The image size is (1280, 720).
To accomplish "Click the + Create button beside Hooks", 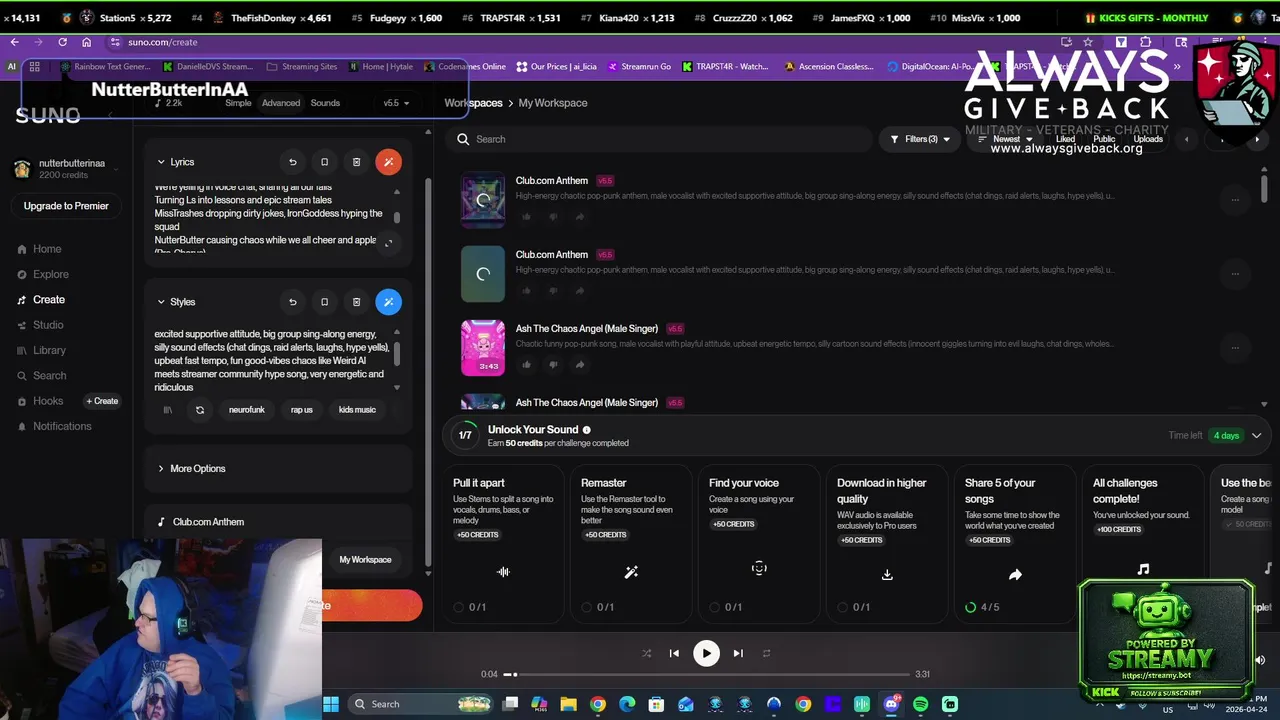I will tap(102, 401).
